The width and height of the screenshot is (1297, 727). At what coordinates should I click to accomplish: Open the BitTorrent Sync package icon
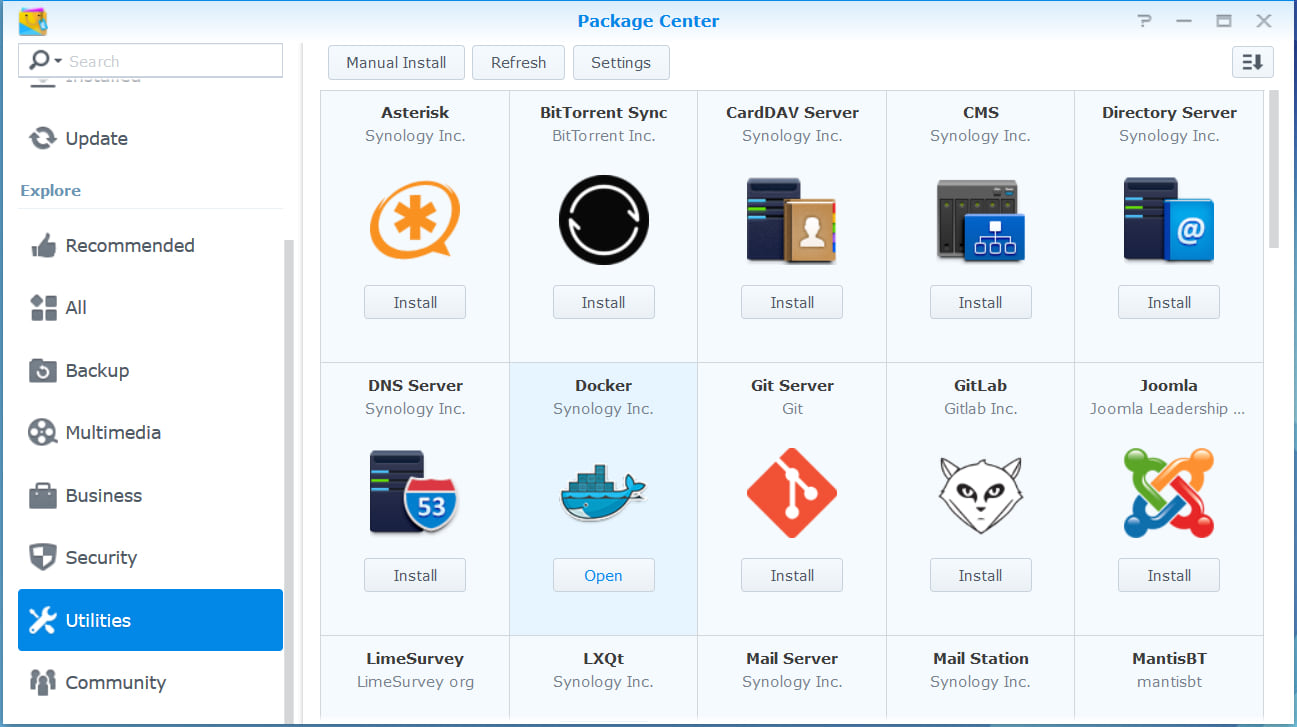[604, 220]
